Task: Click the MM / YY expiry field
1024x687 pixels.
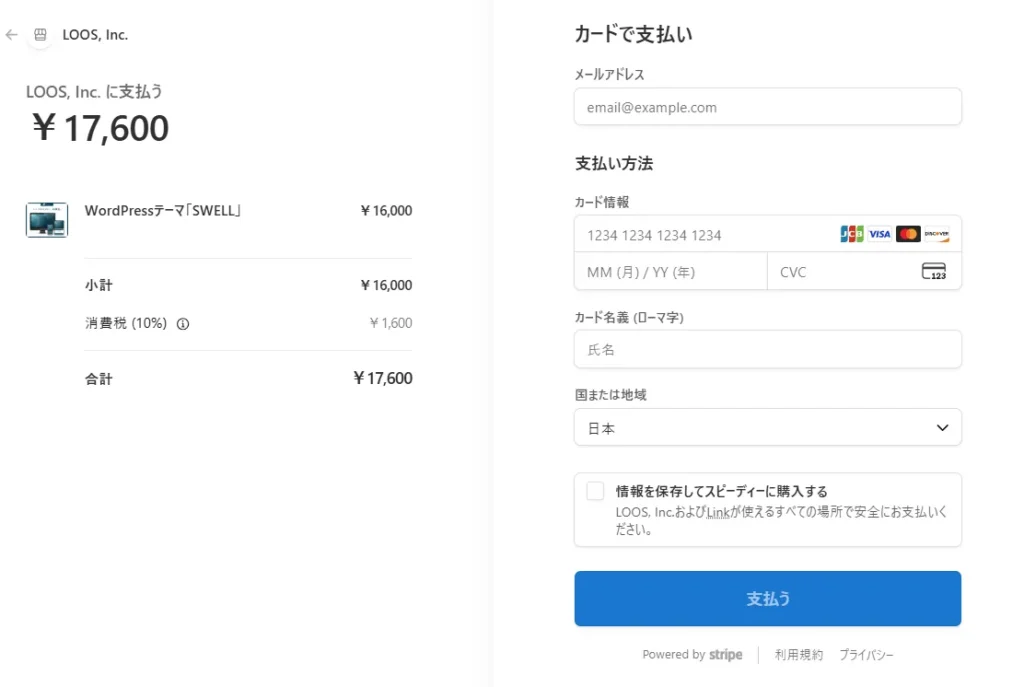Action: 670,272
